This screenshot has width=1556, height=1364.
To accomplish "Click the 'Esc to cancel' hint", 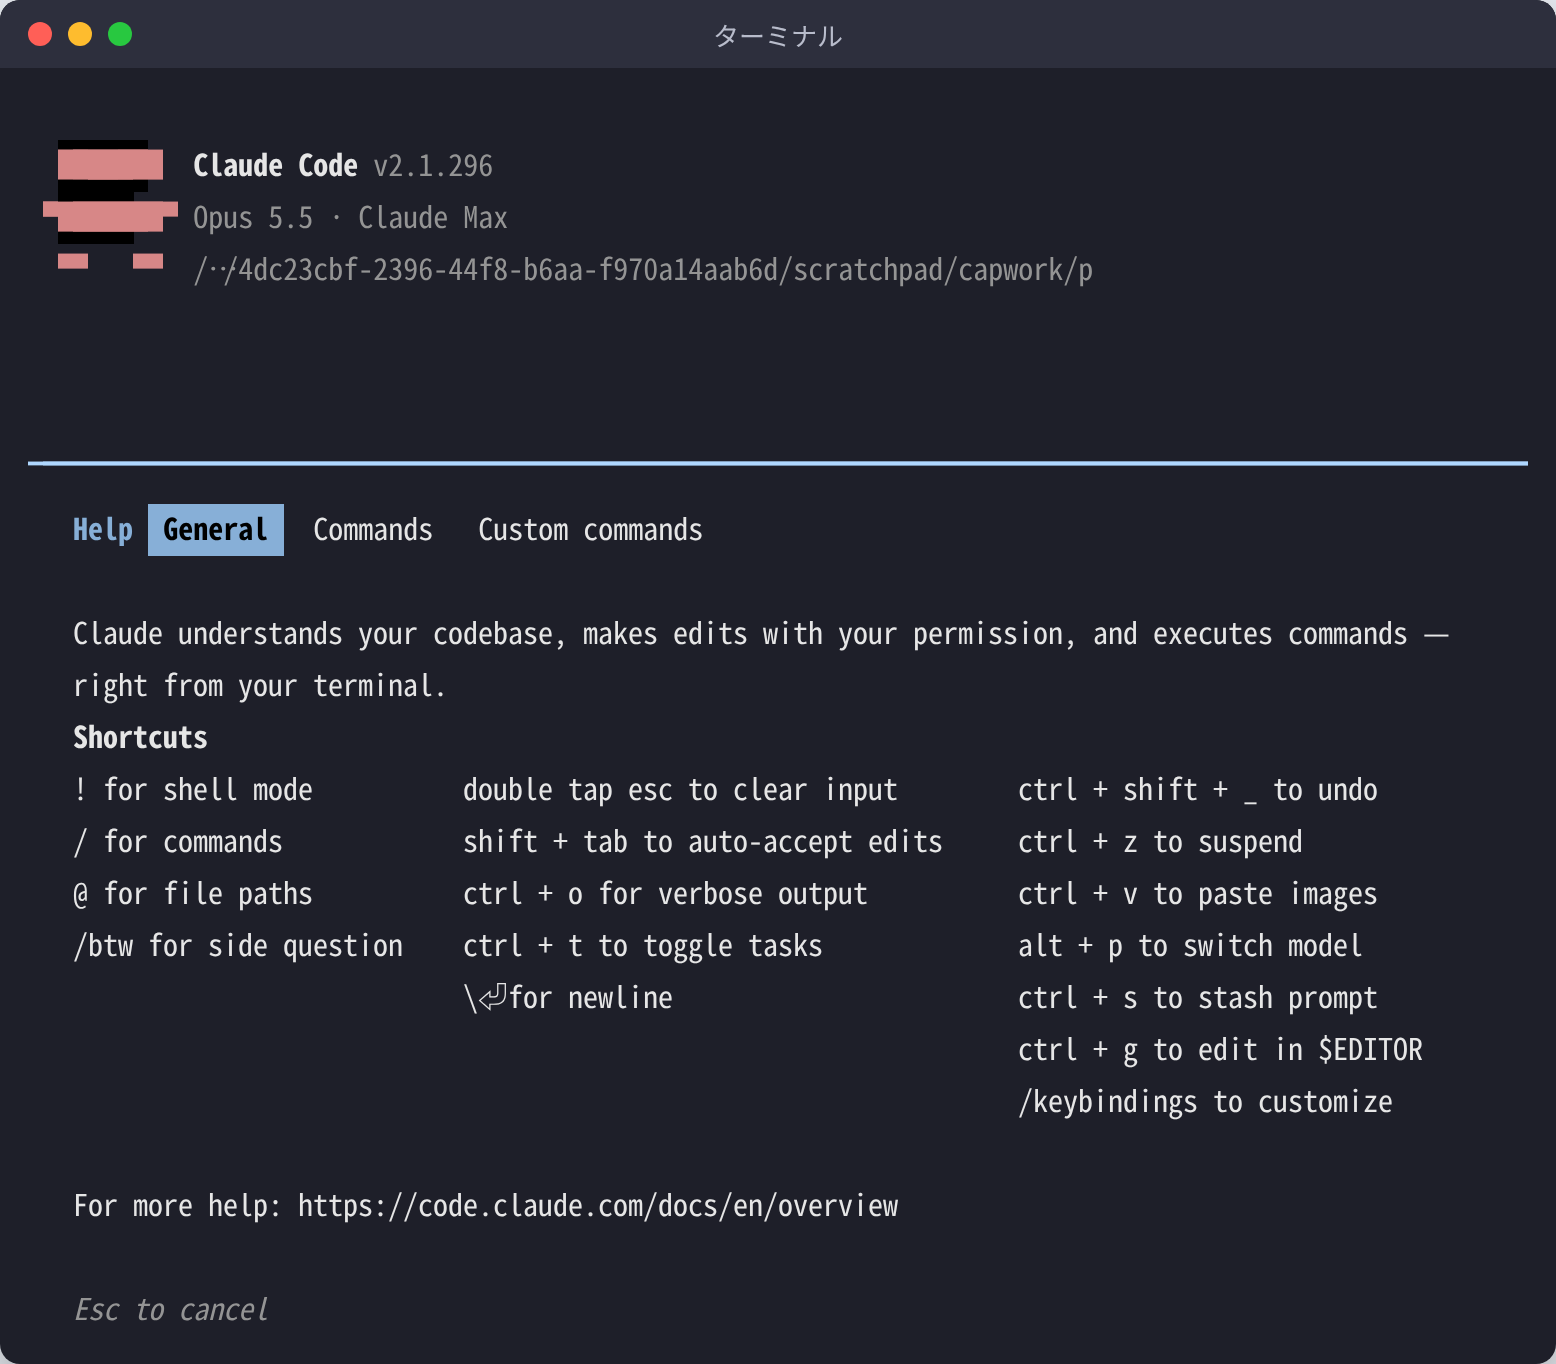I will coord(171,1310).
